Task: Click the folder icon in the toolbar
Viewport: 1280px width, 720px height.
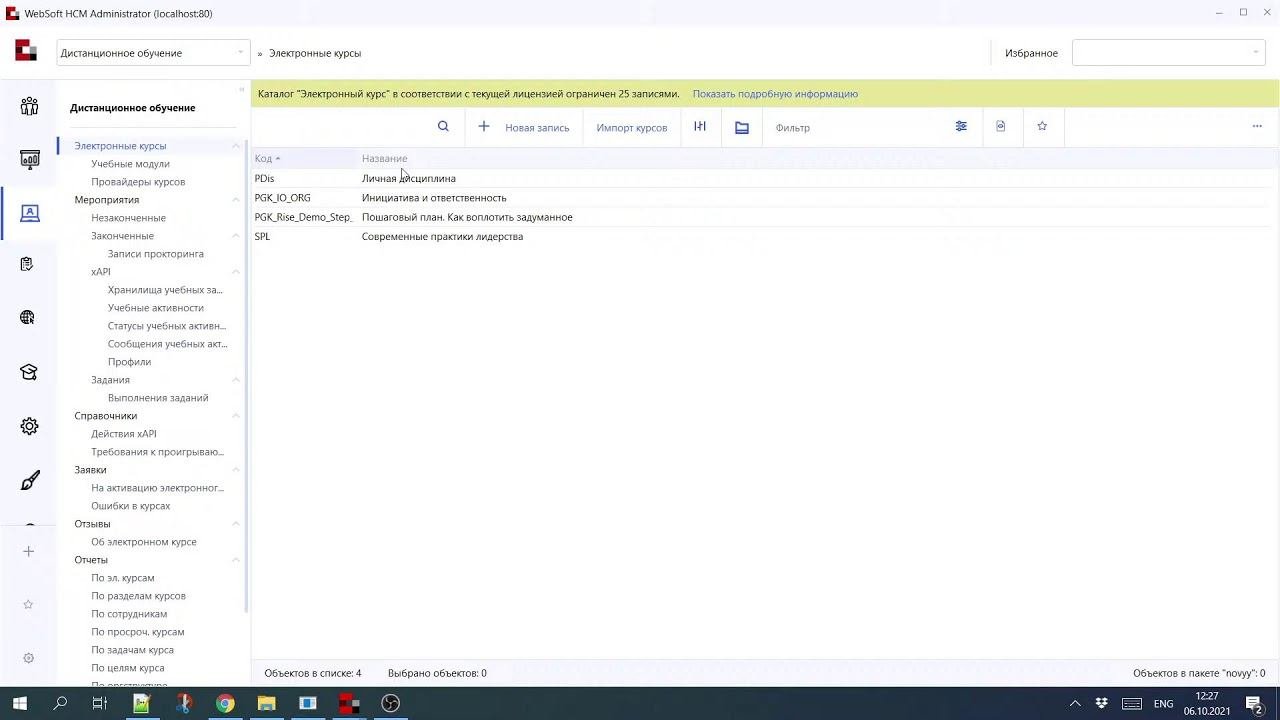Action: (742, 127)
